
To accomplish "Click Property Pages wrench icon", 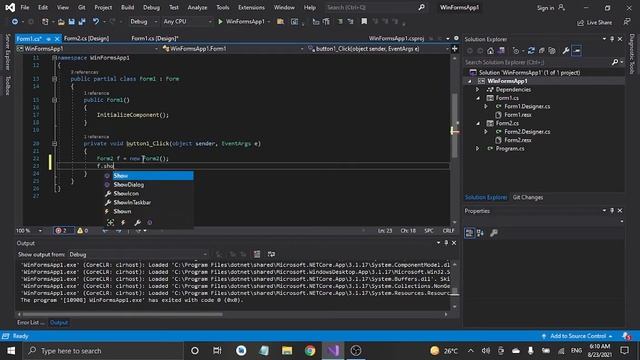I will (x=494, y=233).
